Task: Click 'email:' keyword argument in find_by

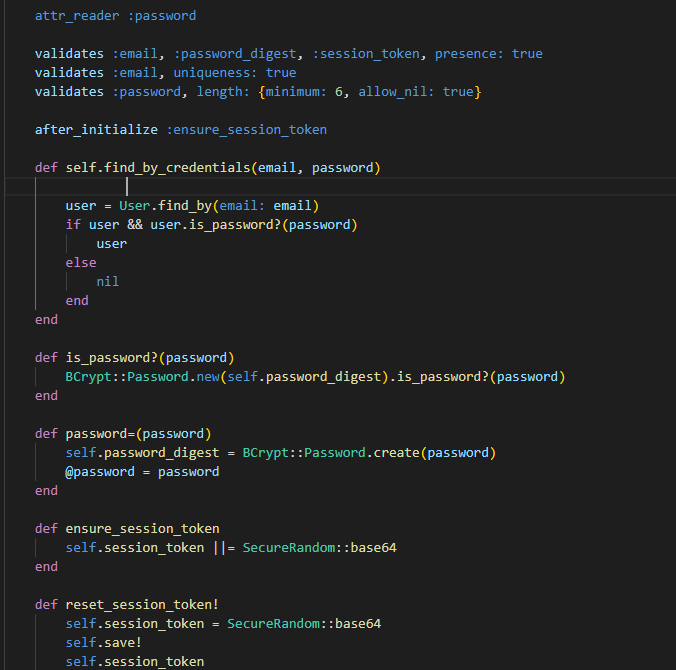Action: tap(242, 206)
